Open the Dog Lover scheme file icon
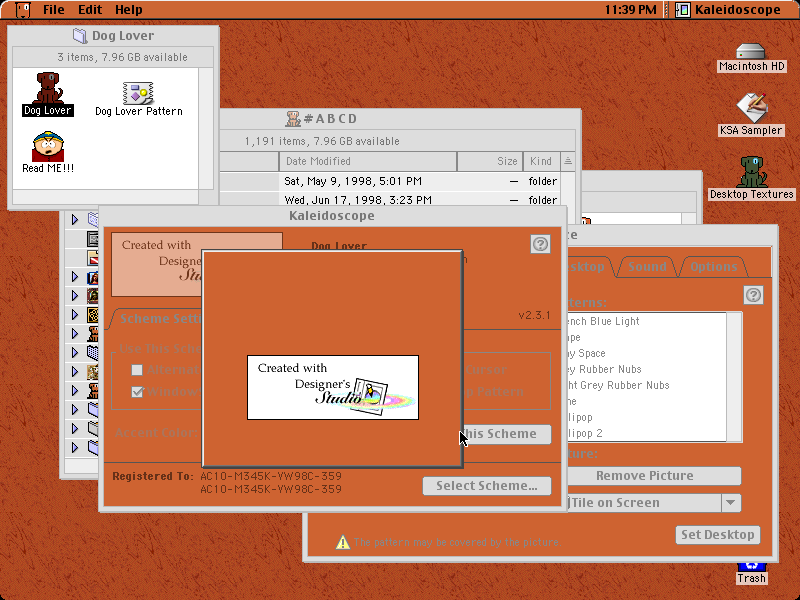Image resolution: width=800 pixels, height=600 pixels. [48, 88]
